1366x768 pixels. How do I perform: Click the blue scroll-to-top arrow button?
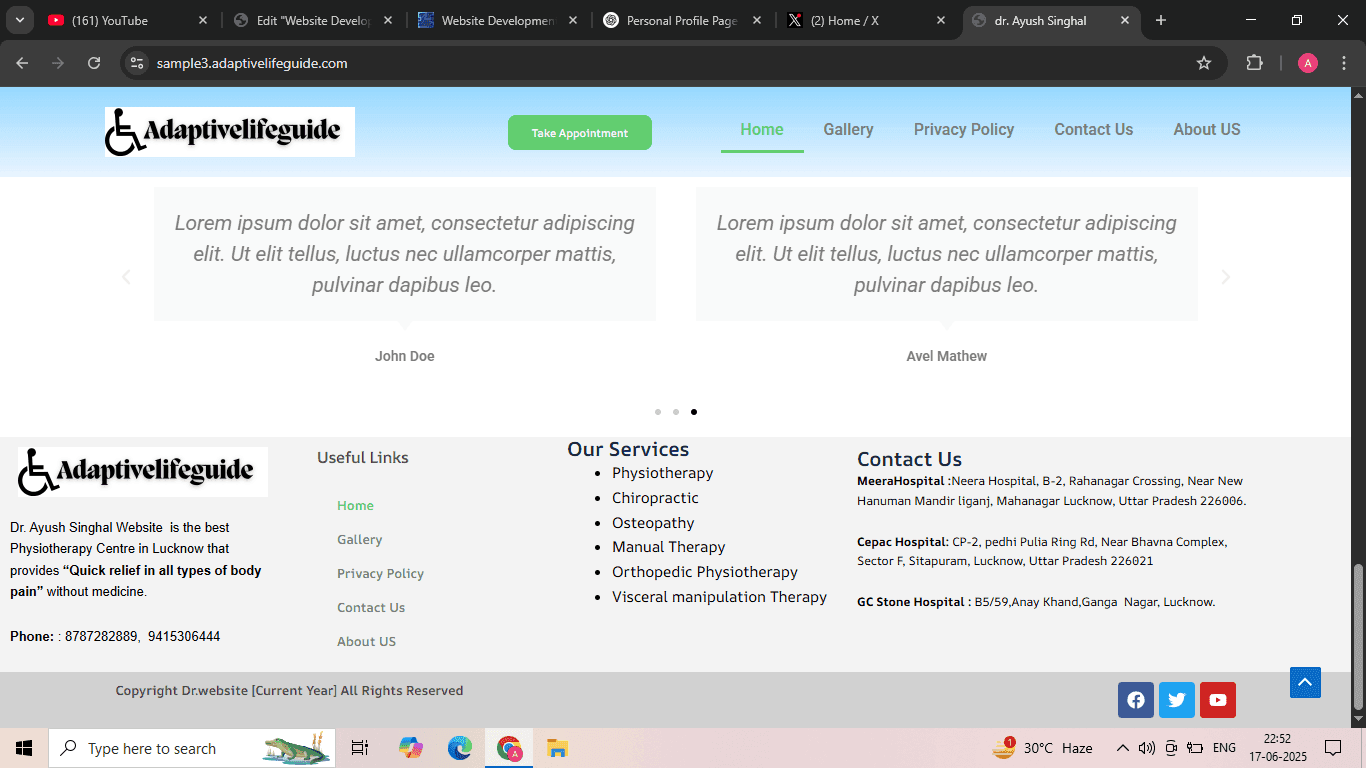[x=1305, y=682]
